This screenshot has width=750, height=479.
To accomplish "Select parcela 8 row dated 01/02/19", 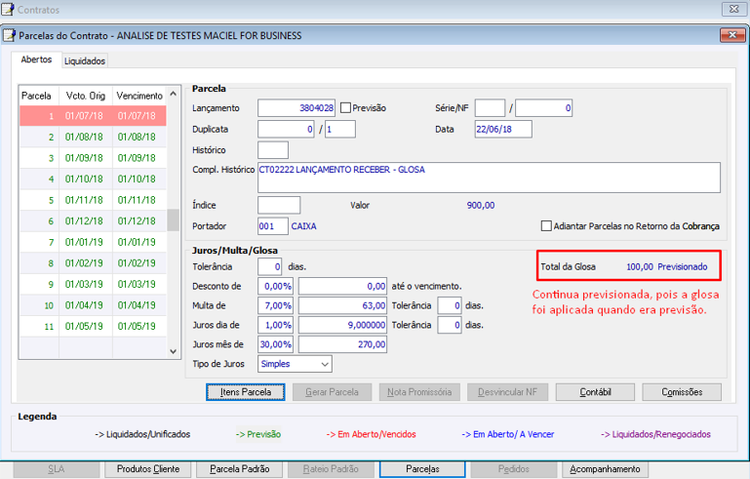I will [93, 263].
